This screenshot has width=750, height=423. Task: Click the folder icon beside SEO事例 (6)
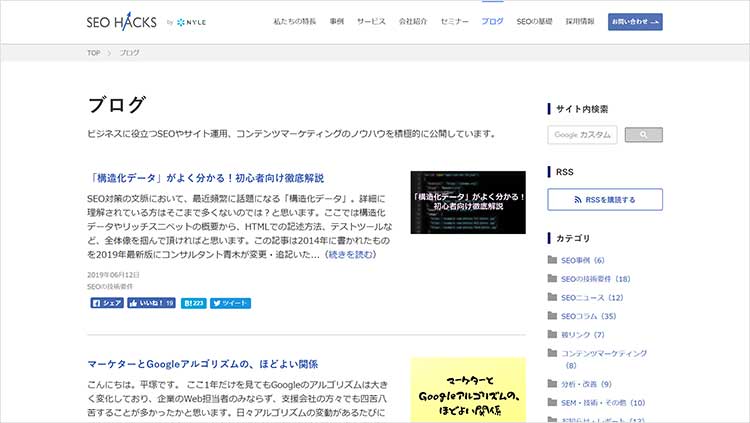click(x=552, y=260)
